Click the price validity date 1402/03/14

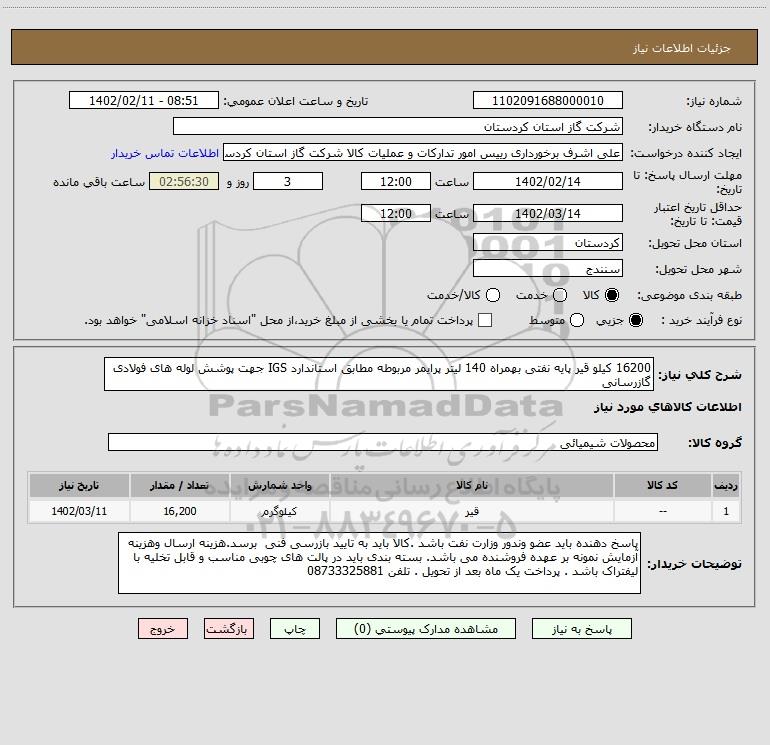click(548, 214)
